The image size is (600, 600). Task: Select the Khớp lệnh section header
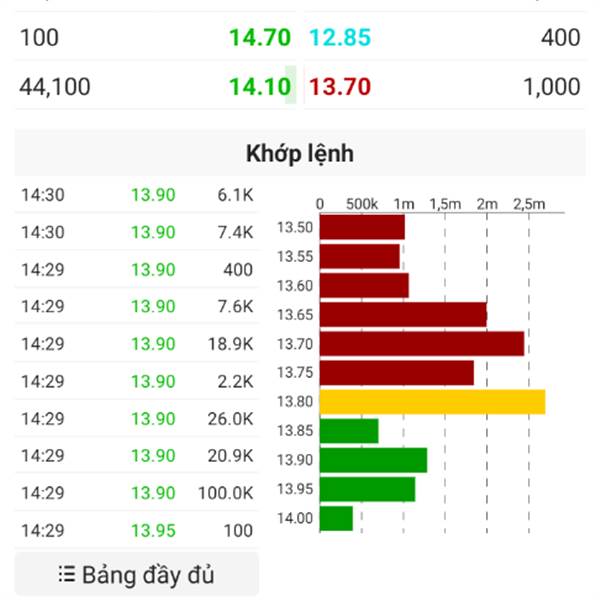tap(300, 153)
